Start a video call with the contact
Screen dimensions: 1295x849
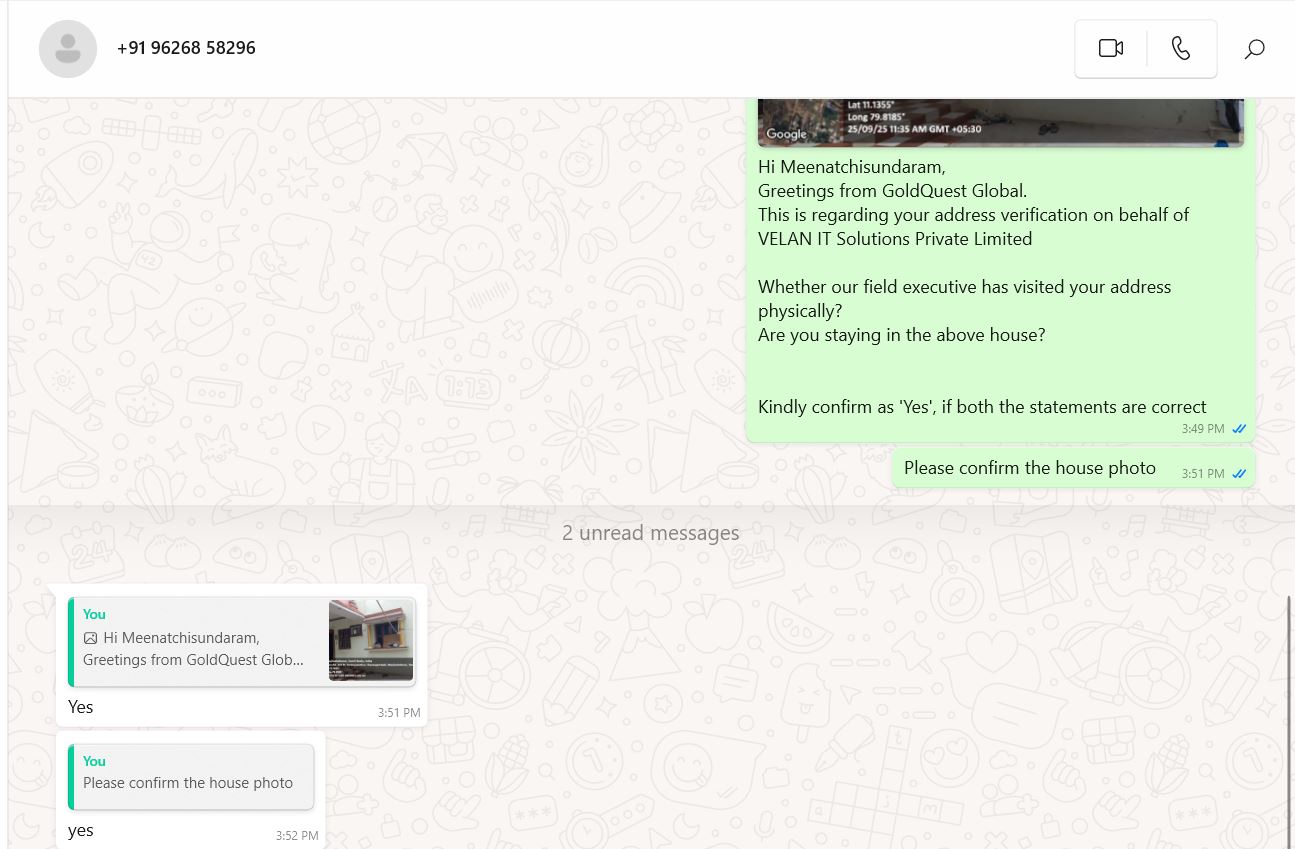click(x=1110, y=48)
